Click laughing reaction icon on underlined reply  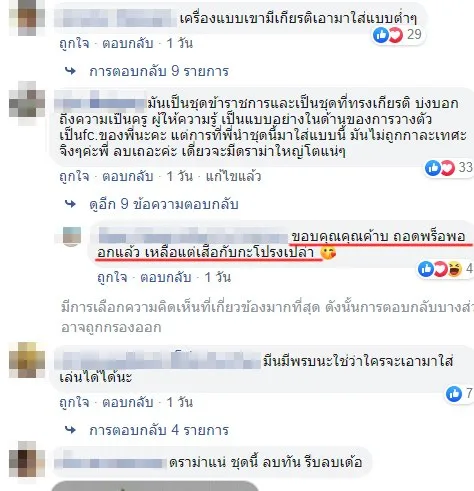455,269
